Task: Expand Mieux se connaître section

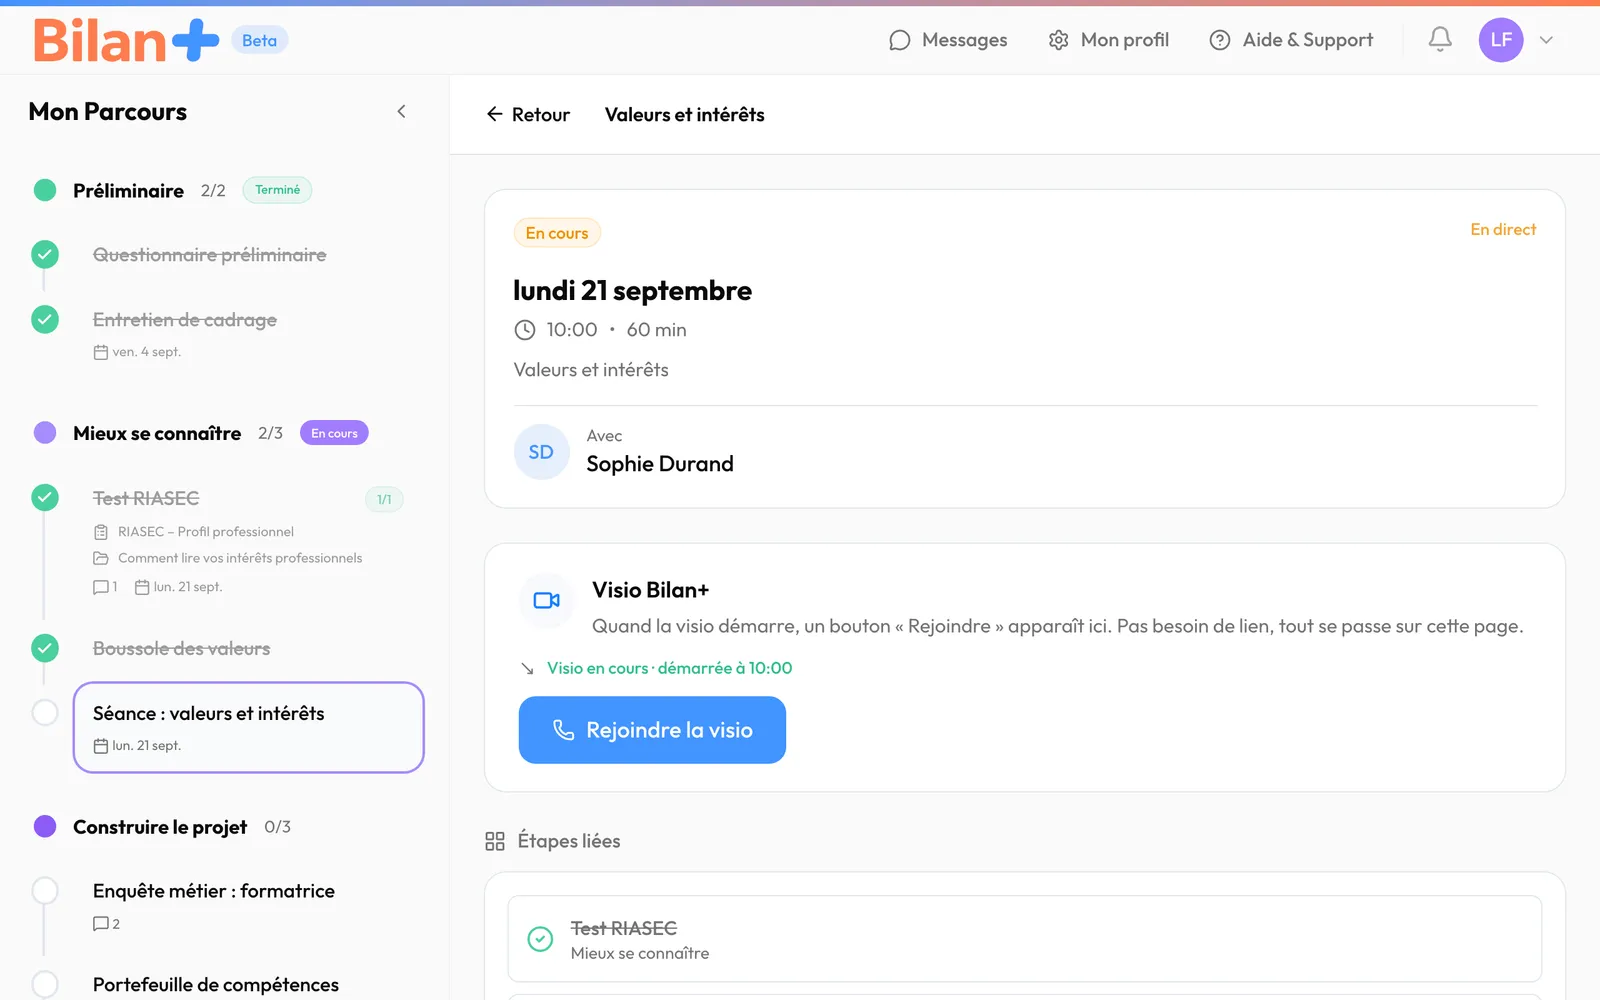Action: pyautogui.click(x=157, y=433)
